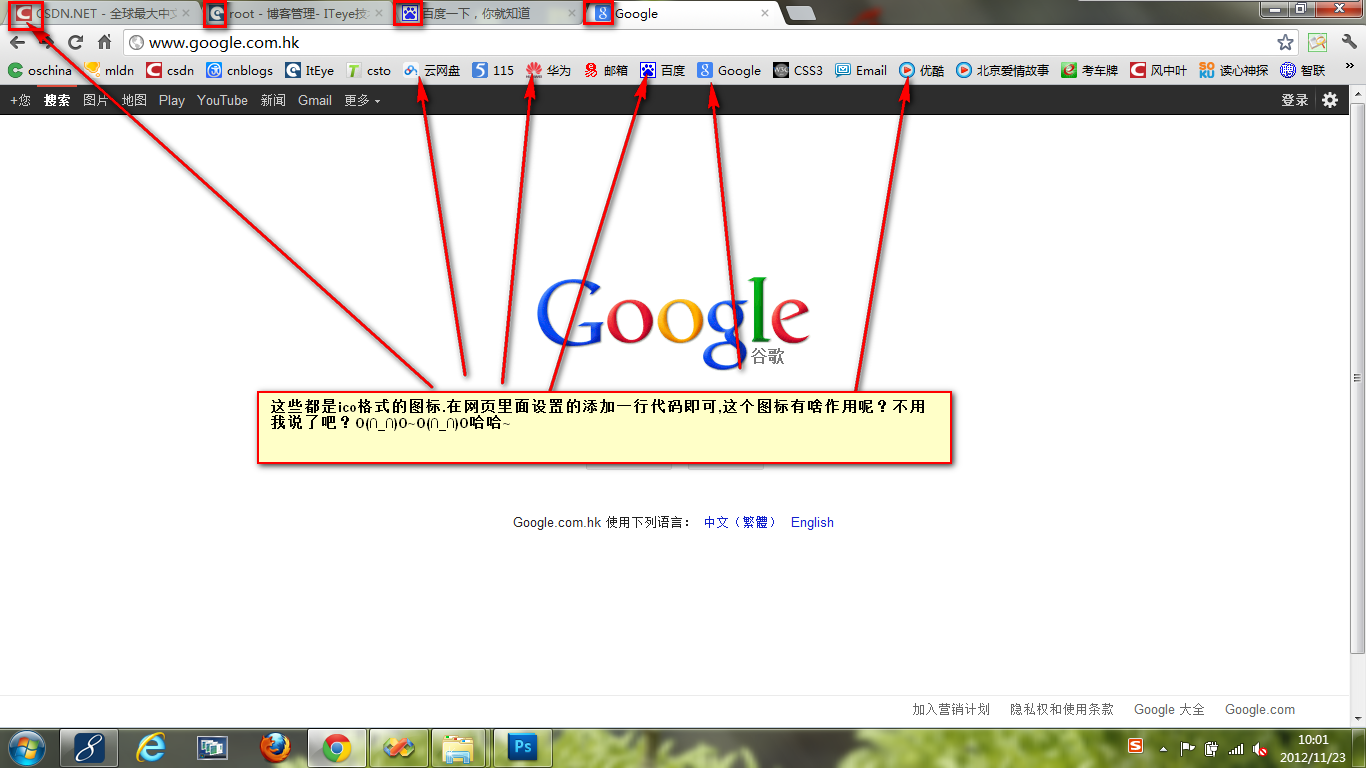Bookmark this page with the star icon

[x=1285, y=42]
